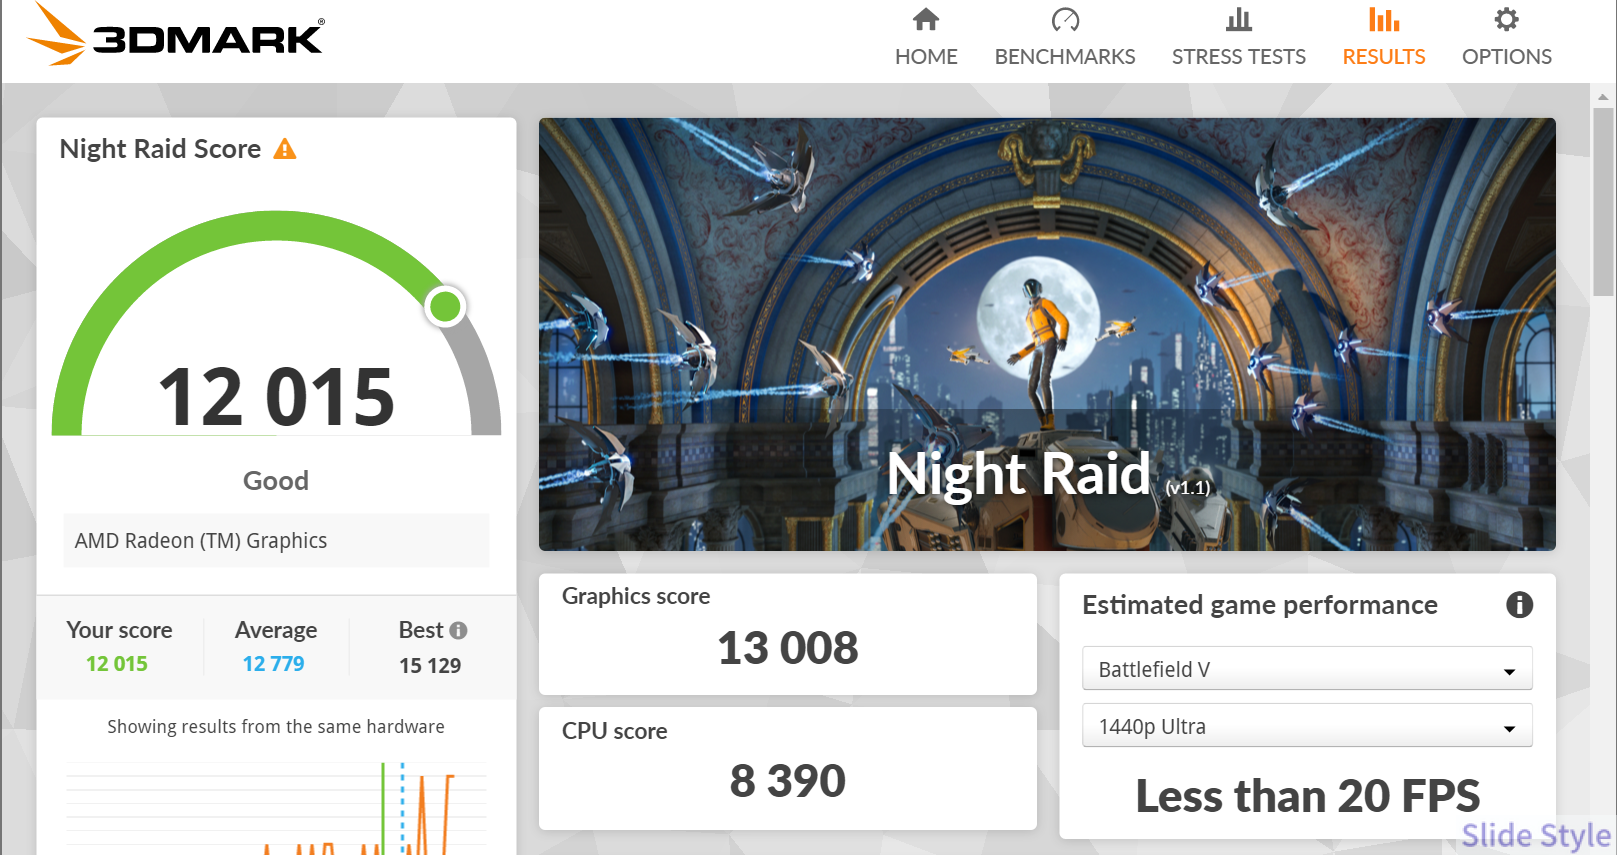Click the Benchmarks gauge icon
The image size is (1617, 855).
1065,20
